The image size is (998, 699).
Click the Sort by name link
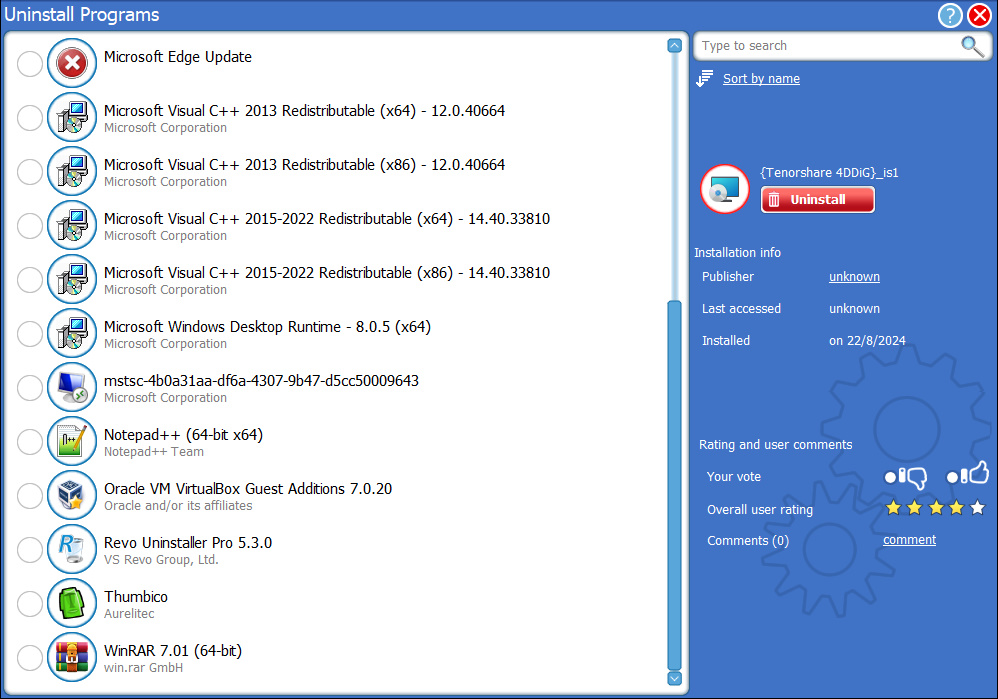[761, 79]
